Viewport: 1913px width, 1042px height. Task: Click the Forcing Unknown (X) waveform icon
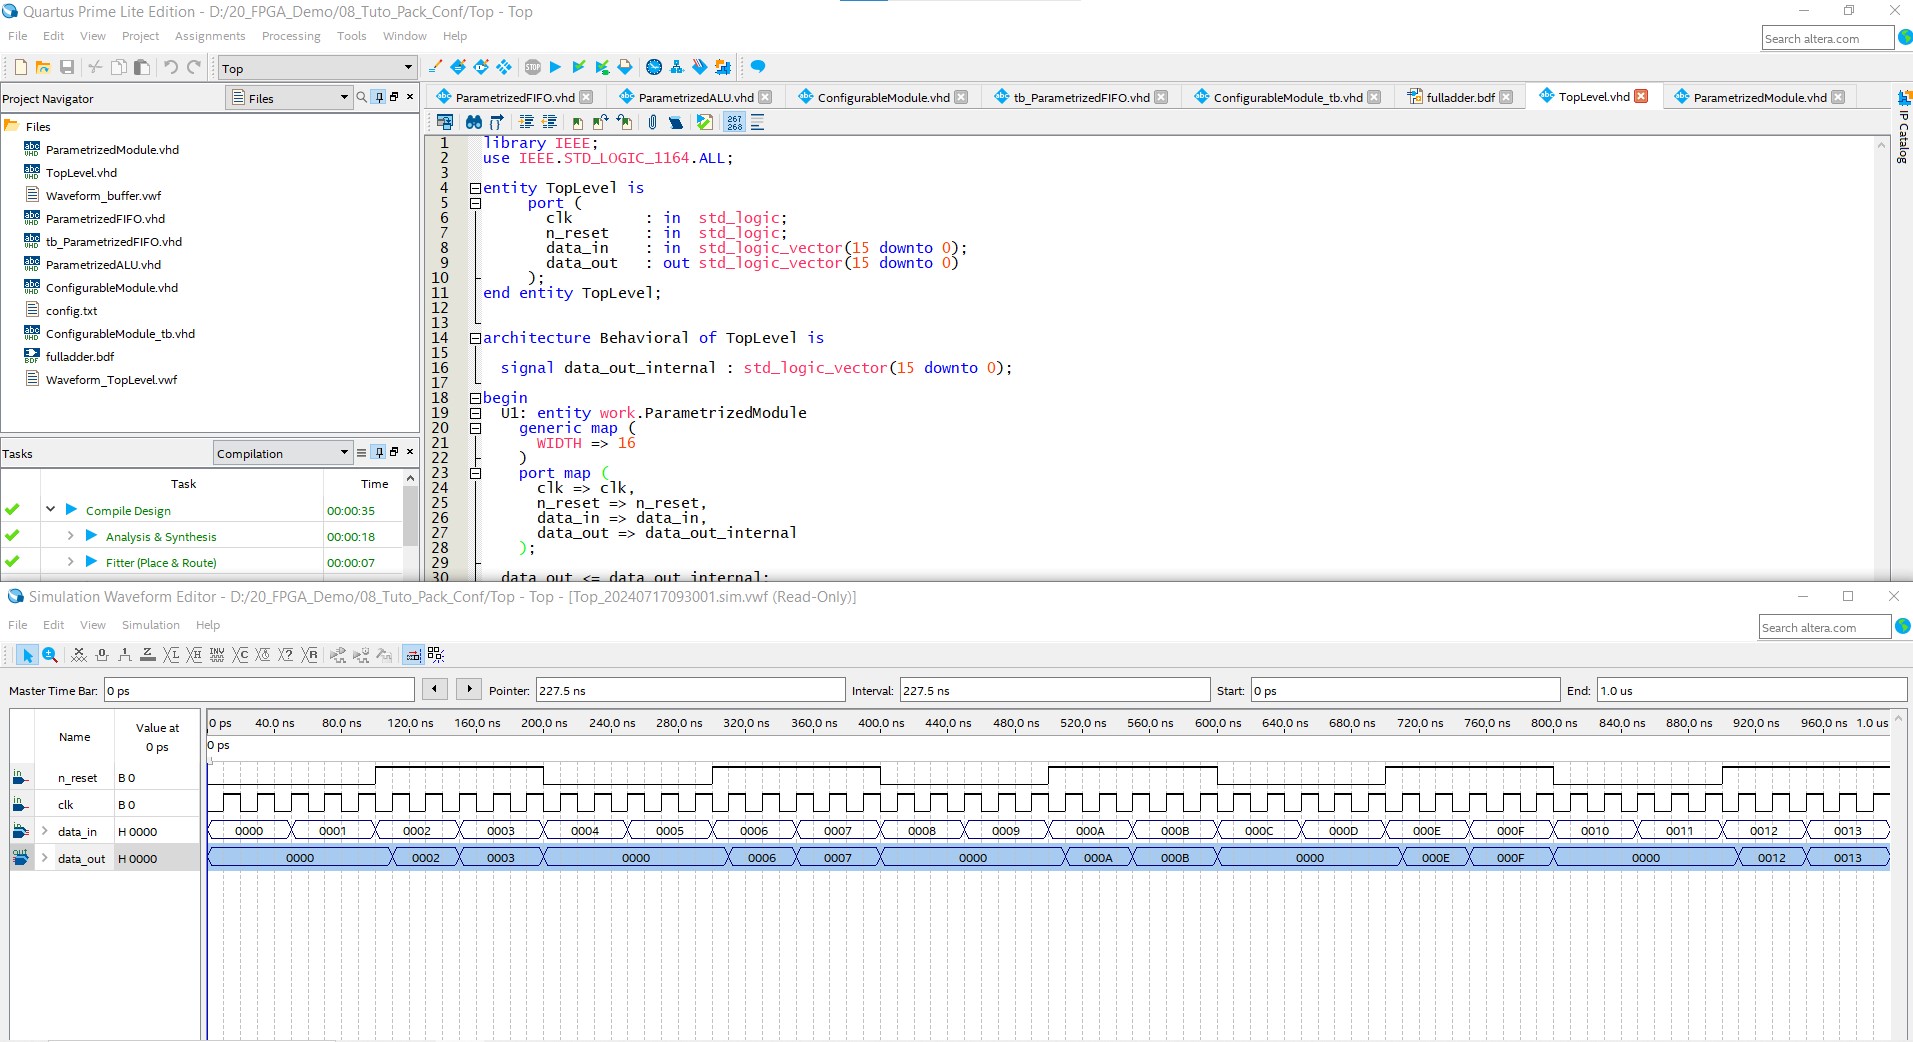coord(79,655)
